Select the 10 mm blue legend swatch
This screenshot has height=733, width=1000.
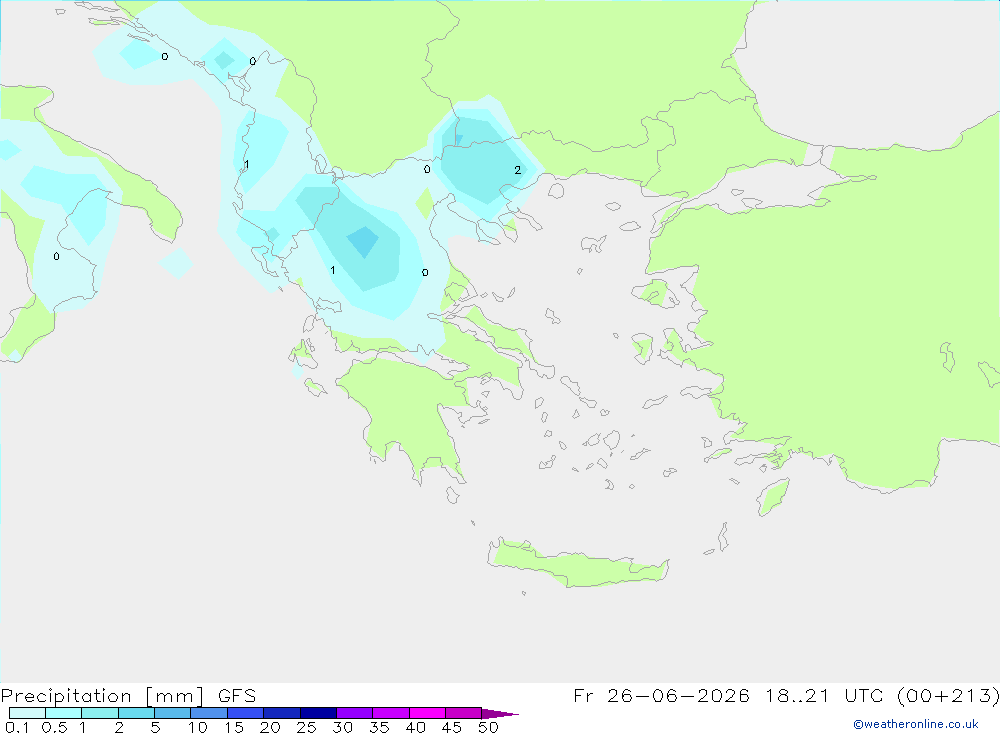pyautogui.click(x=209, y=713)
